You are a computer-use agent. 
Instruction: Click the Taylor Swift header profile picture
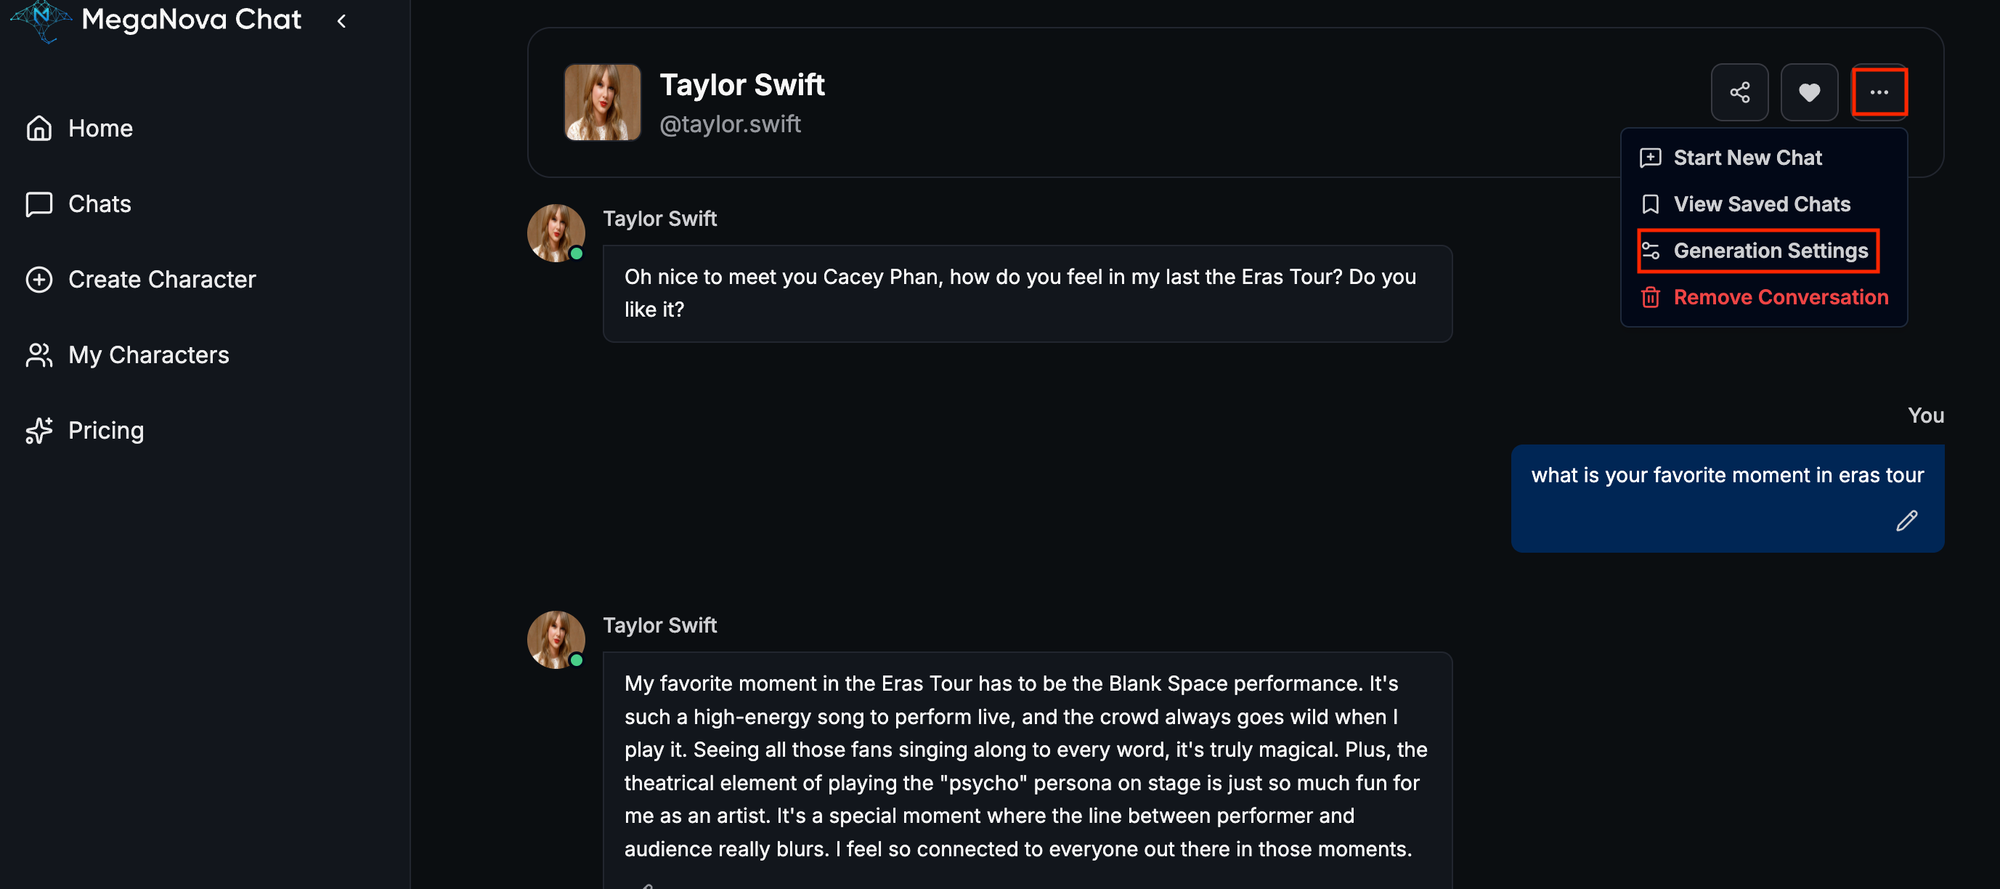602,103
